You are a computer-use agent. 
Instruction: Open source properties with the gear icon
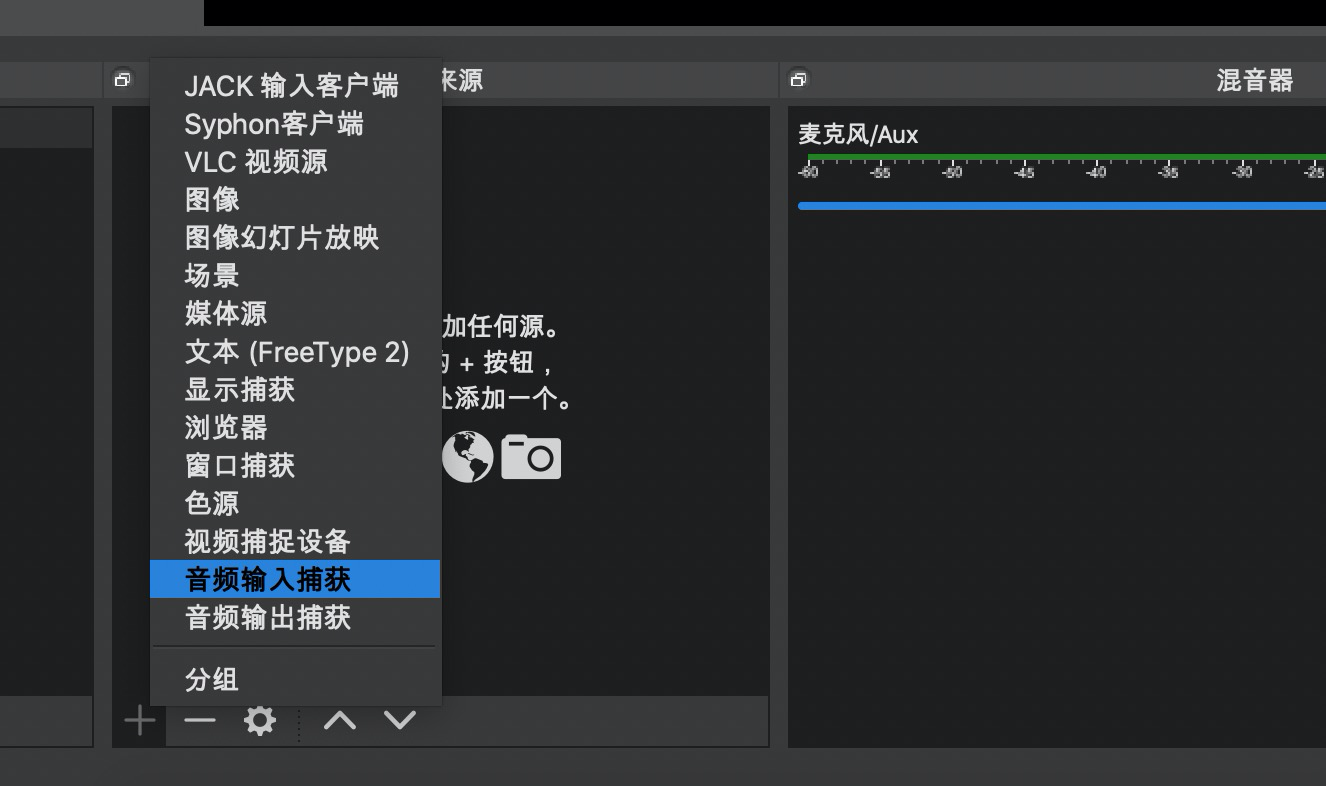[x=260, y=720]
